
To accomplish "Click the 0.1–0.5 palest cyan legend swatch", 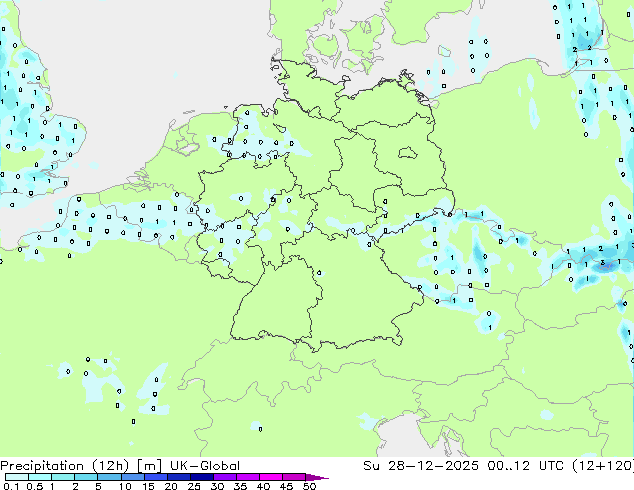I will (17, 477).
